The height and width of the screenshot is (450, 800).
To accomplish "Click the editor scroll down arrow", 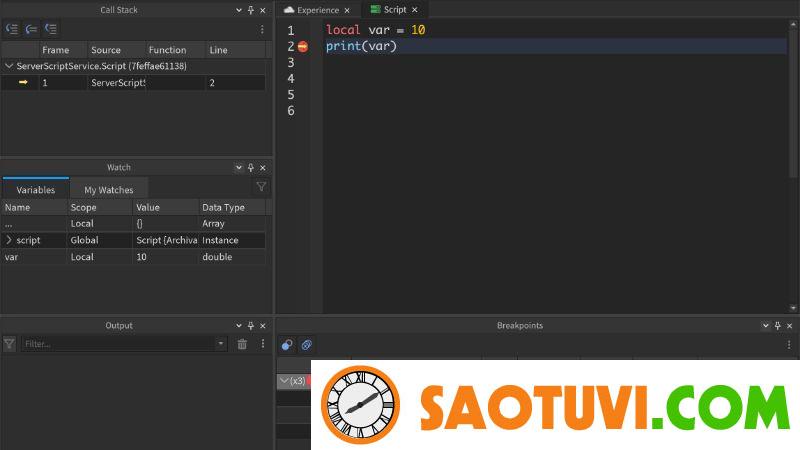I will (793, 308).
